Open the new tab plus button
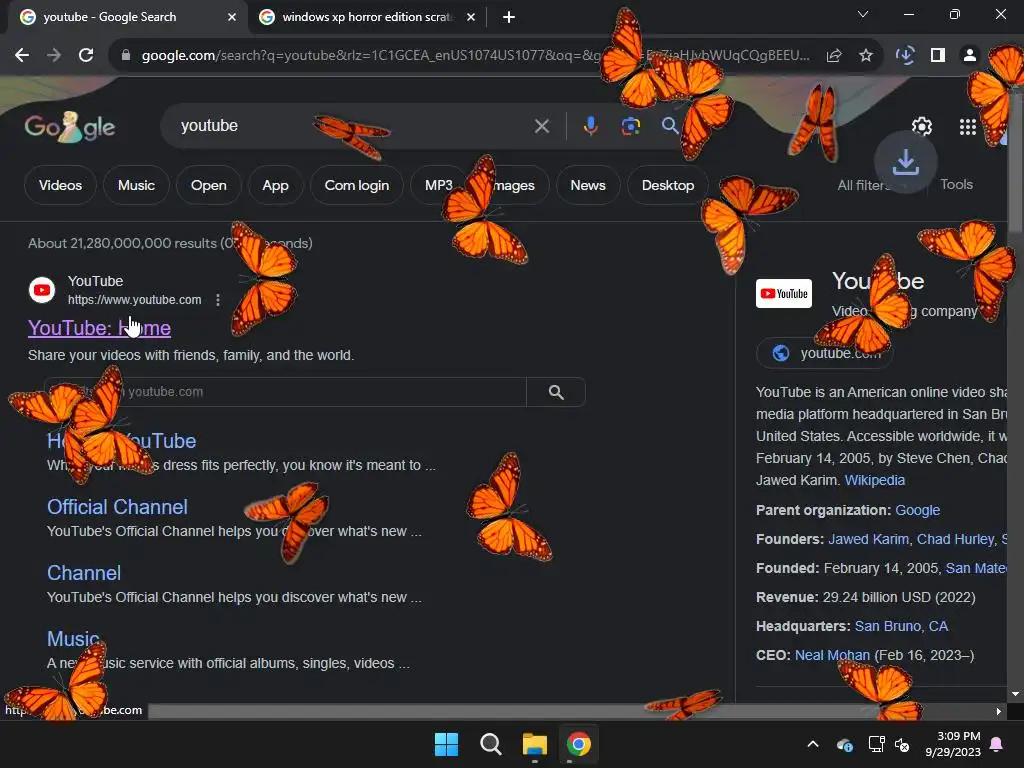 (509, 17)
